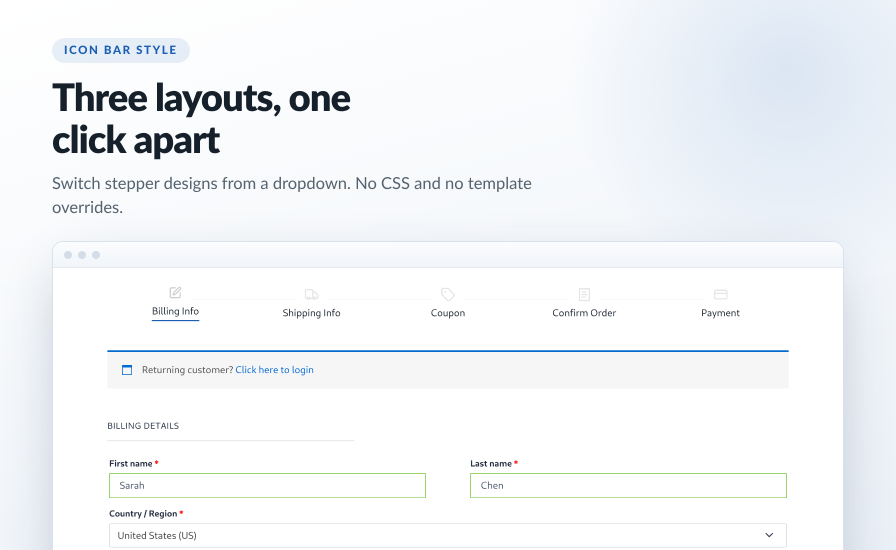Click the Shipping Info truck icon
Image resolution: width=896 pixels, height=550 pixels.
click(x=311, y=294)
